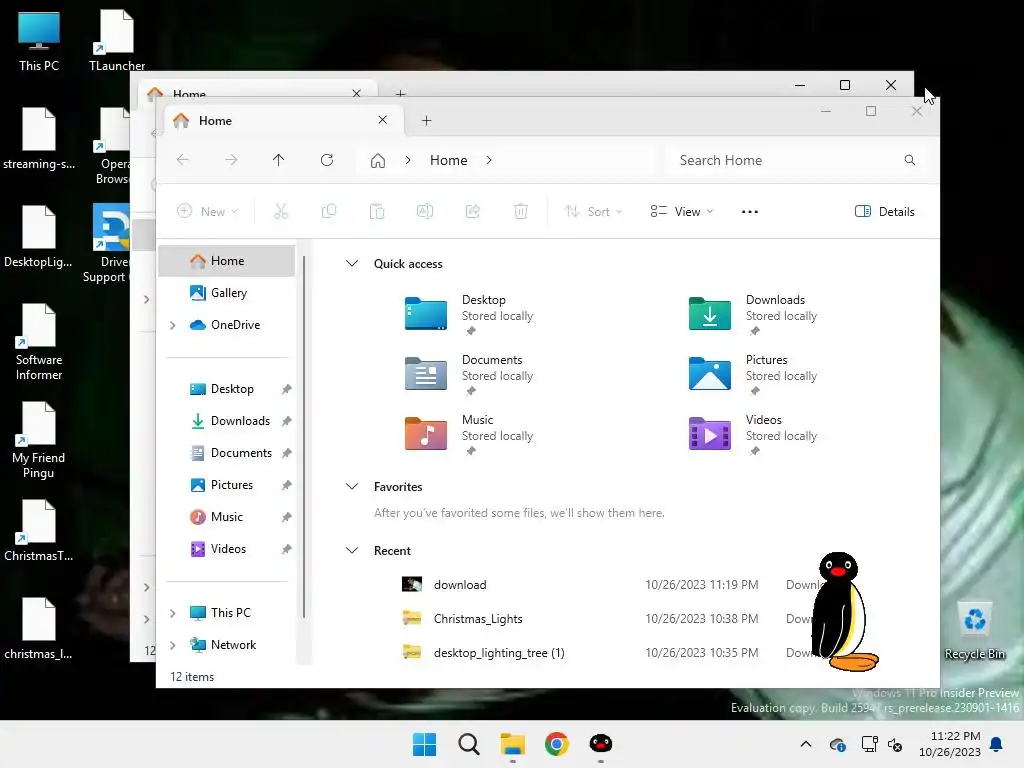The image size is (1024, 768).
Task: Select Gallery in the navigation pane
Action: (x=227, y=293)
